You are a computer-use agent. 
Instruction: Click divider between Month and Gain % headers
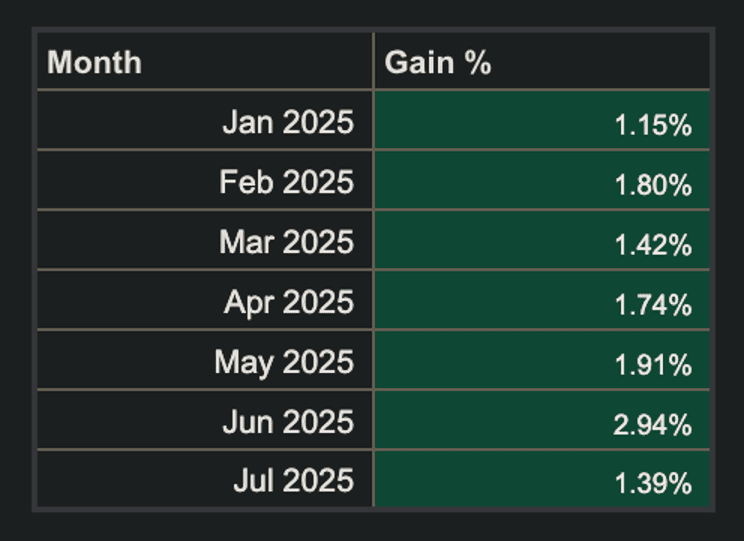pyautogui.click(x=374, y=62)
